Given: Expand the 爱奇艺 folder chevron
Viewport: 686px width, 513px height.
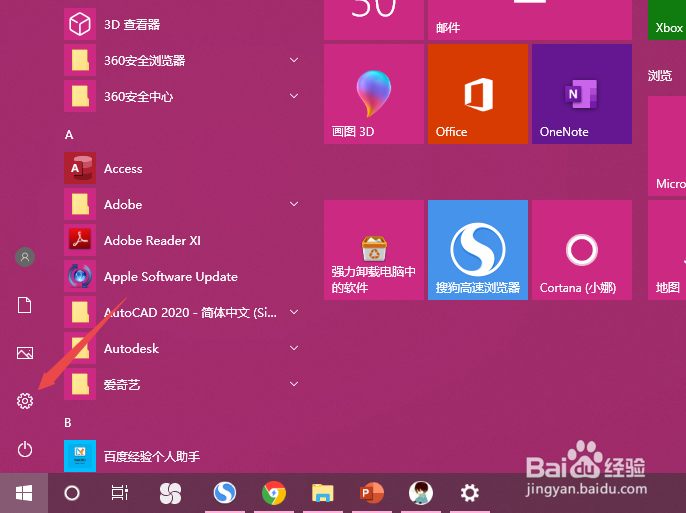Looking at the screenshot, I should tap(294, 384).
